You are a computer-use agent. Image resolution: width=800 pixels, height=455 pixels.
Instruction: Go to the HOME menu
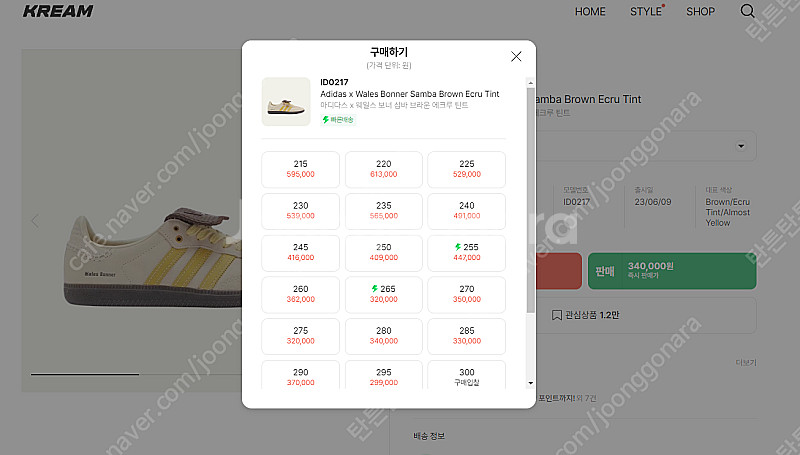coord(590,11)
